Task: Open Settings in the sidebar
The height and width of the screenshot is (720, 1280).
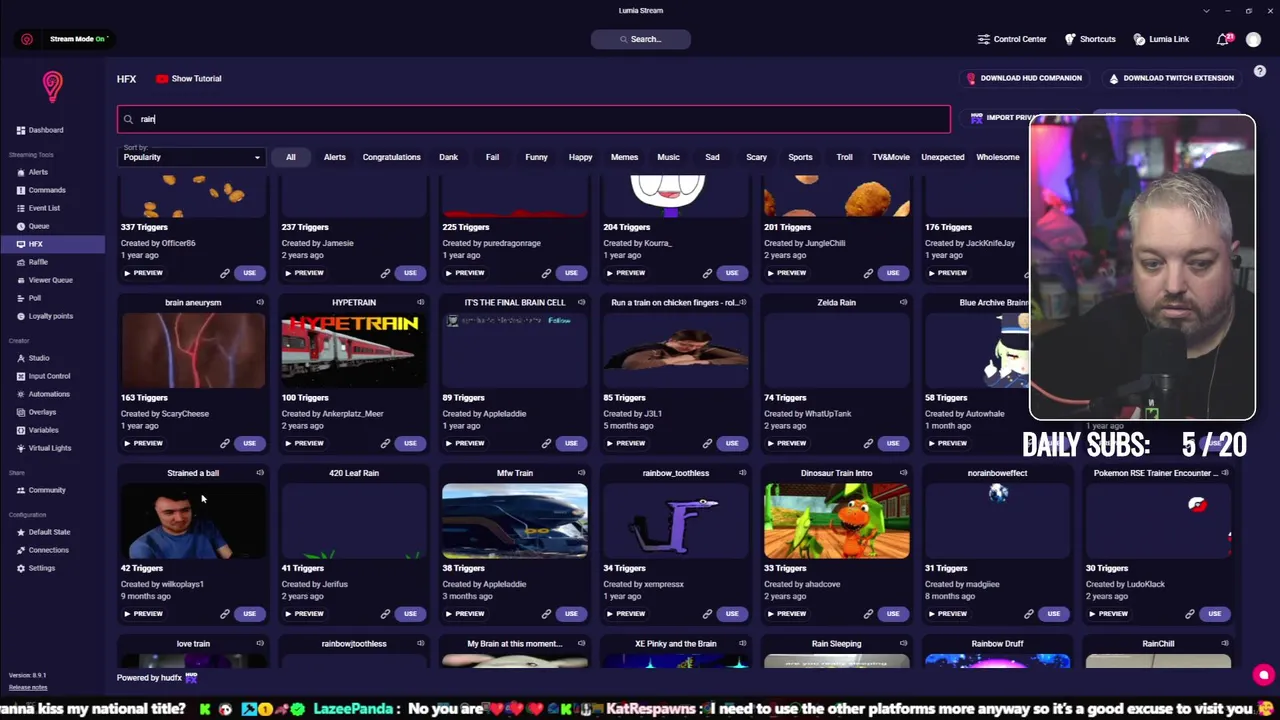Action: [x=36, y=568]
